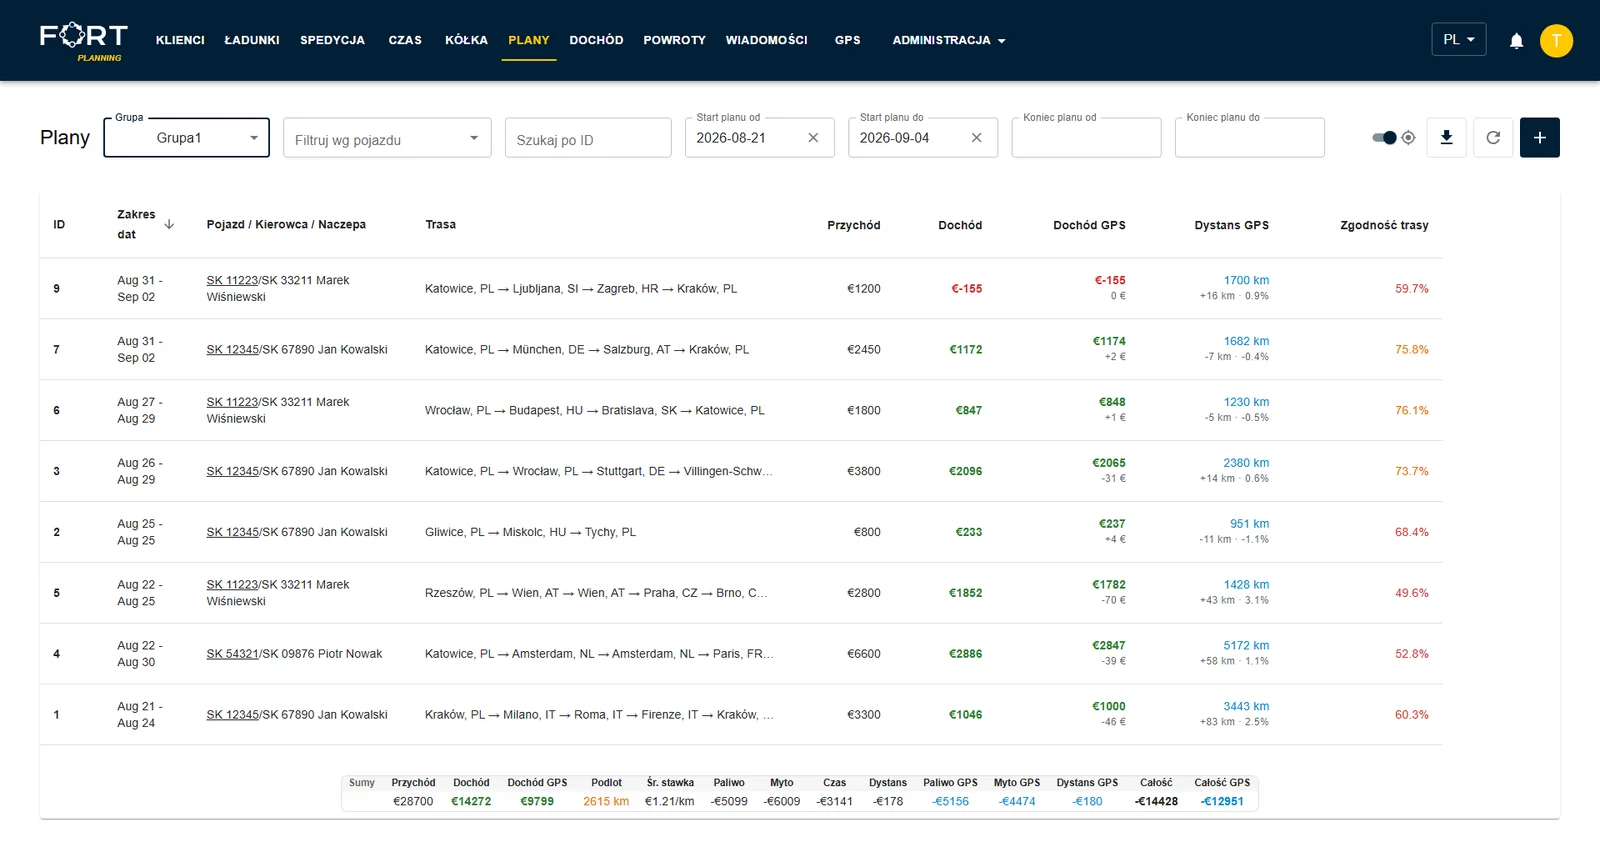Click the FORT Planning logo
This screenshot has height=852, width=1600.
coord(83,41)
